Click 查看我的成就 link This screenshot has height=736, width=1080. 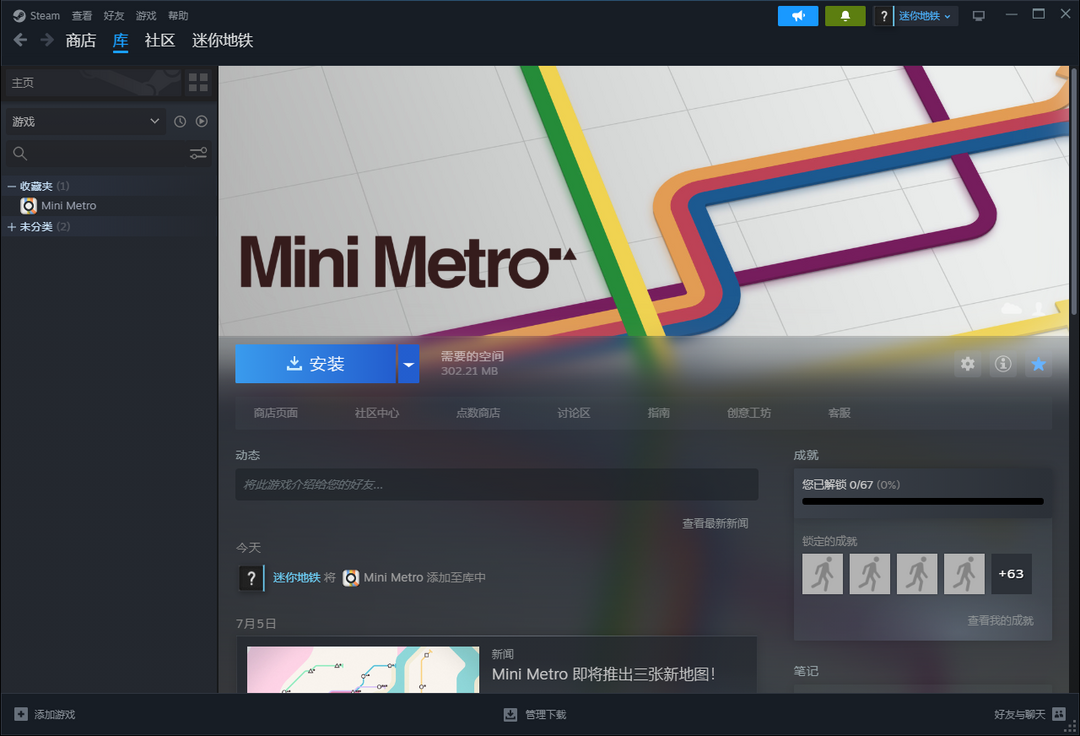click(x=1000, y=621)
